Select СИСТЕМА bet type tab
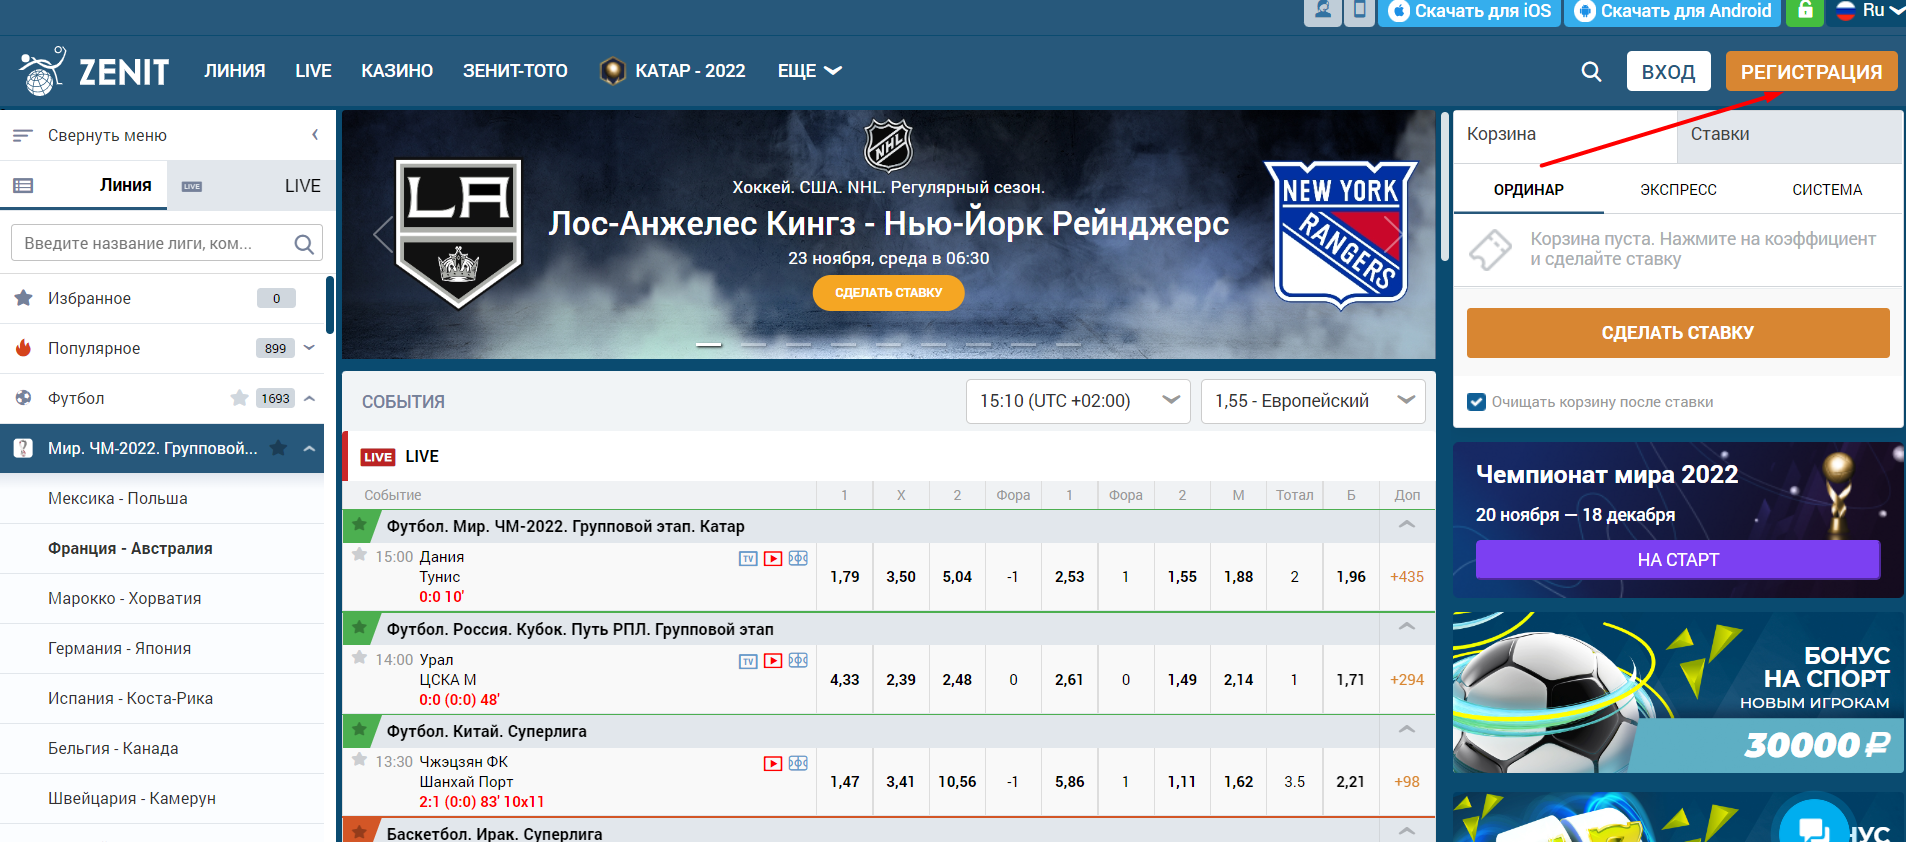The width and height of the screenshot is (1906, 842). tap(1827, 190)
